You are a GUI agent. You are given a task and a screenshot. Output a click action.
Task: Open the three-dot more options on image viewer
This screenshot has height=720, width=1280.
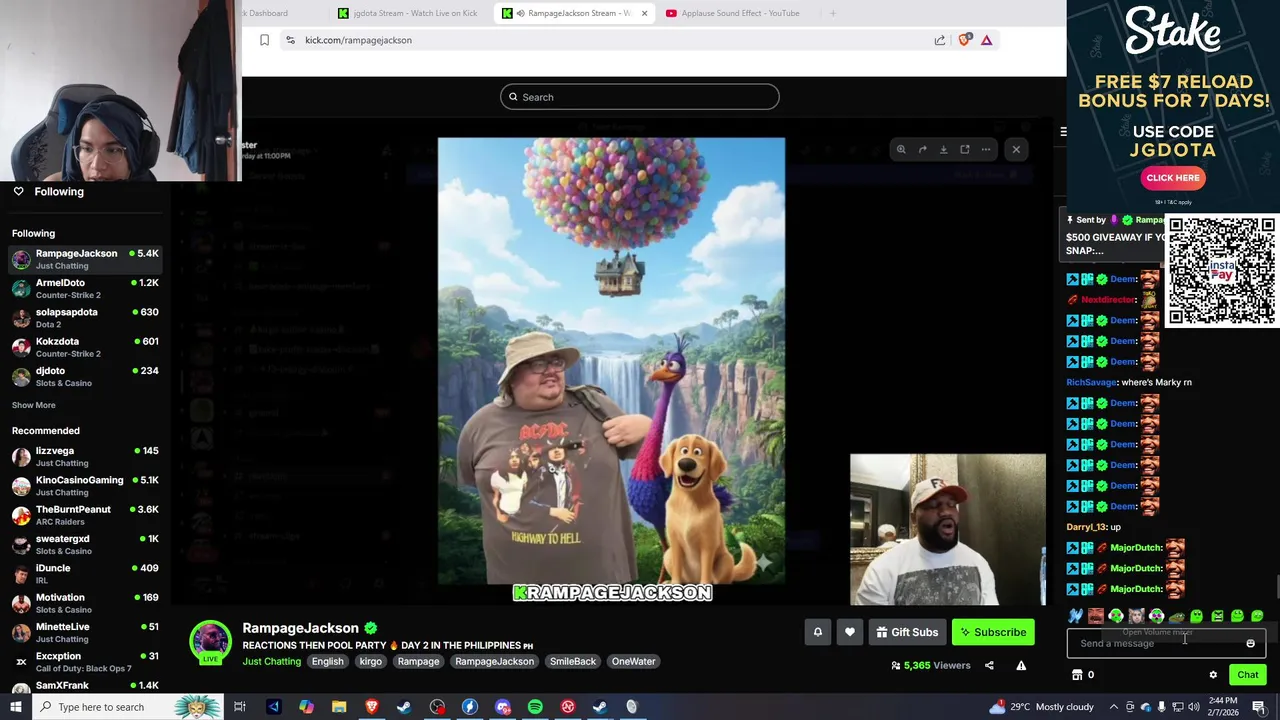point(986,150)
